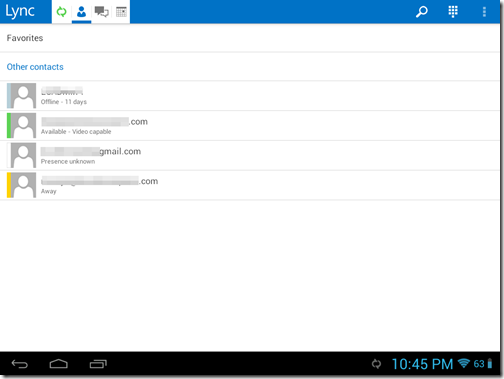Screen dimensions: 504x379
Task: Open the overflow menu
Action: click(484, 12)
